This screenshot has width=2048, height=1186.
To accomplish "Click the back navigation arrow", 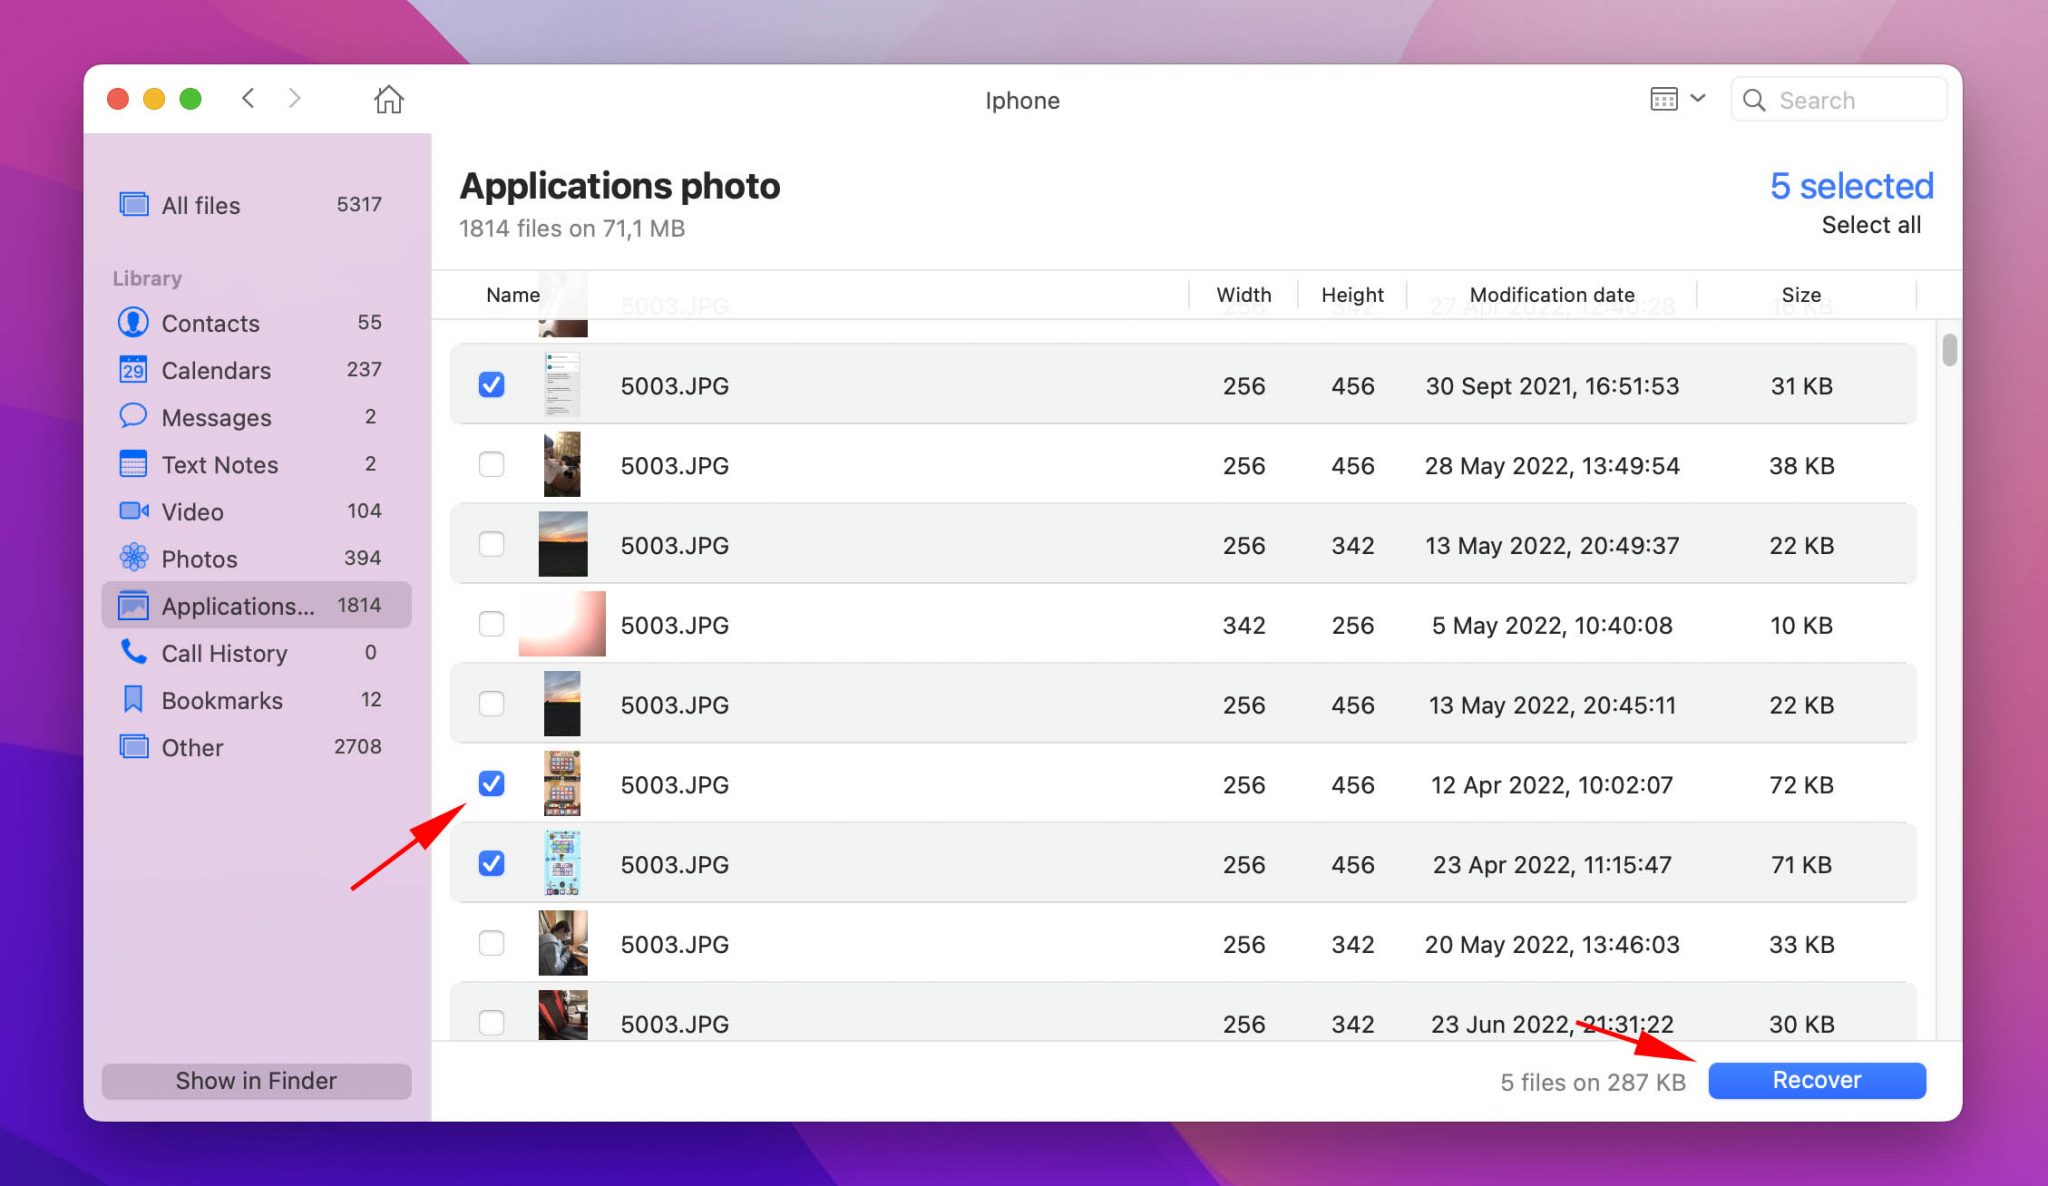I will pos(248,98).
